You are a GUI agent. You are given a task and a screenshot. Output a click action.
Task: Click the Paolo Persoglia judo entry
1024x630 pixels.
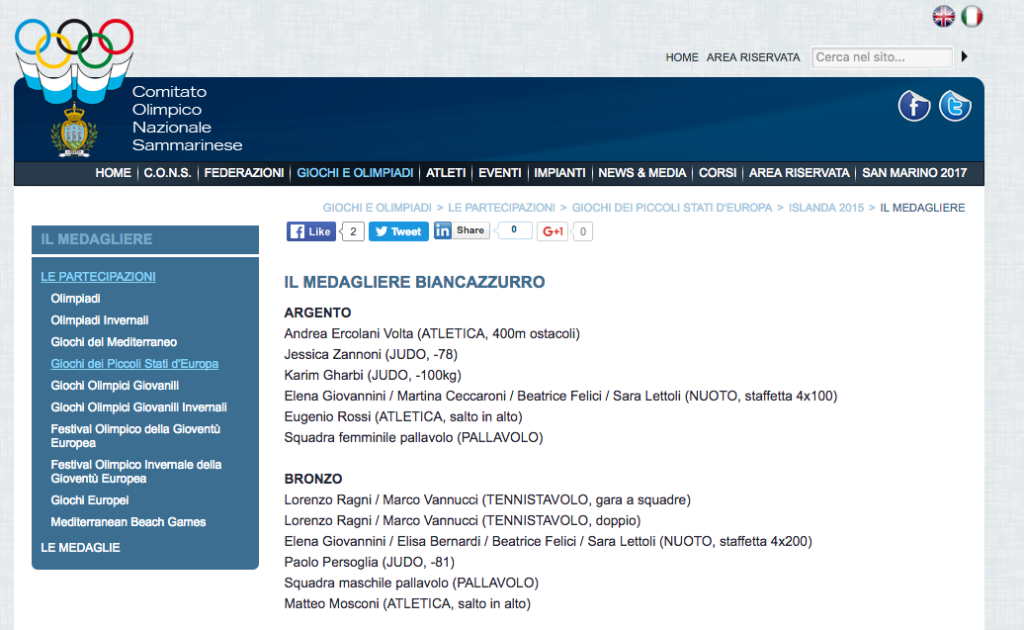point(369,562)
